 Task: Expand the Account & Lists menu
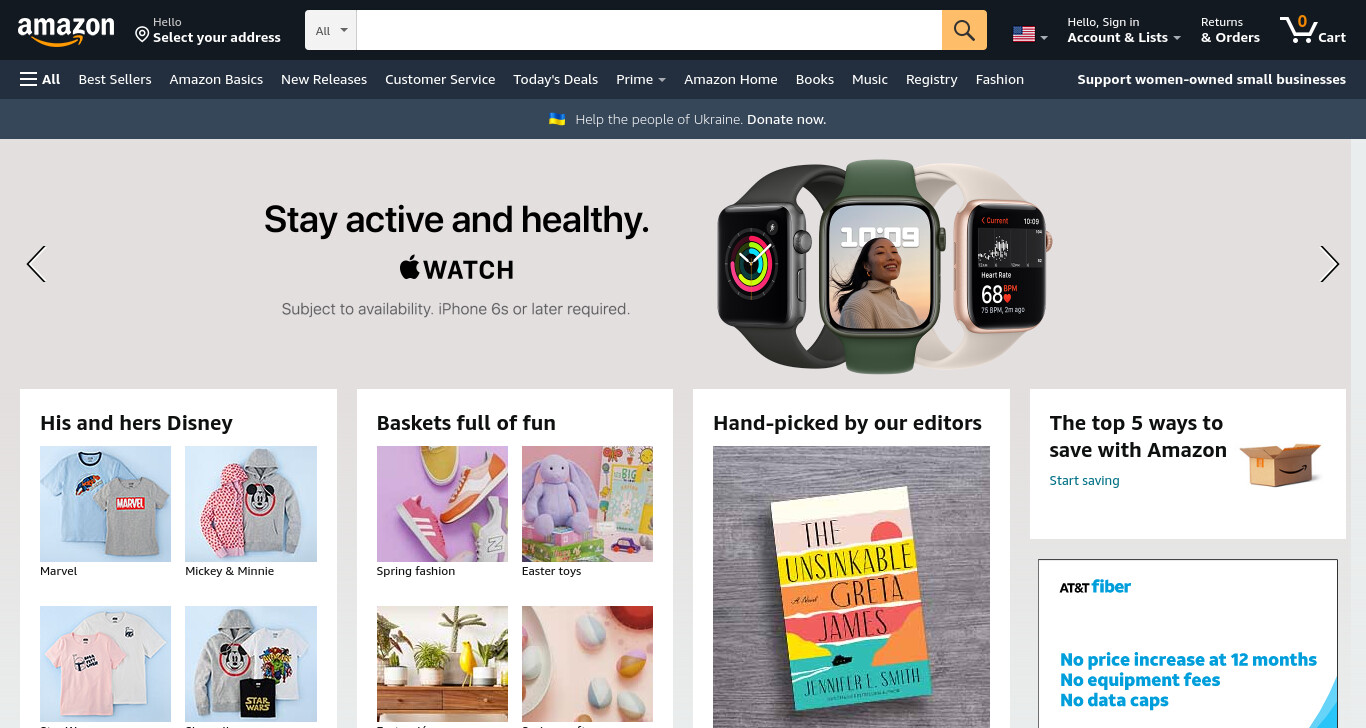1124,30
